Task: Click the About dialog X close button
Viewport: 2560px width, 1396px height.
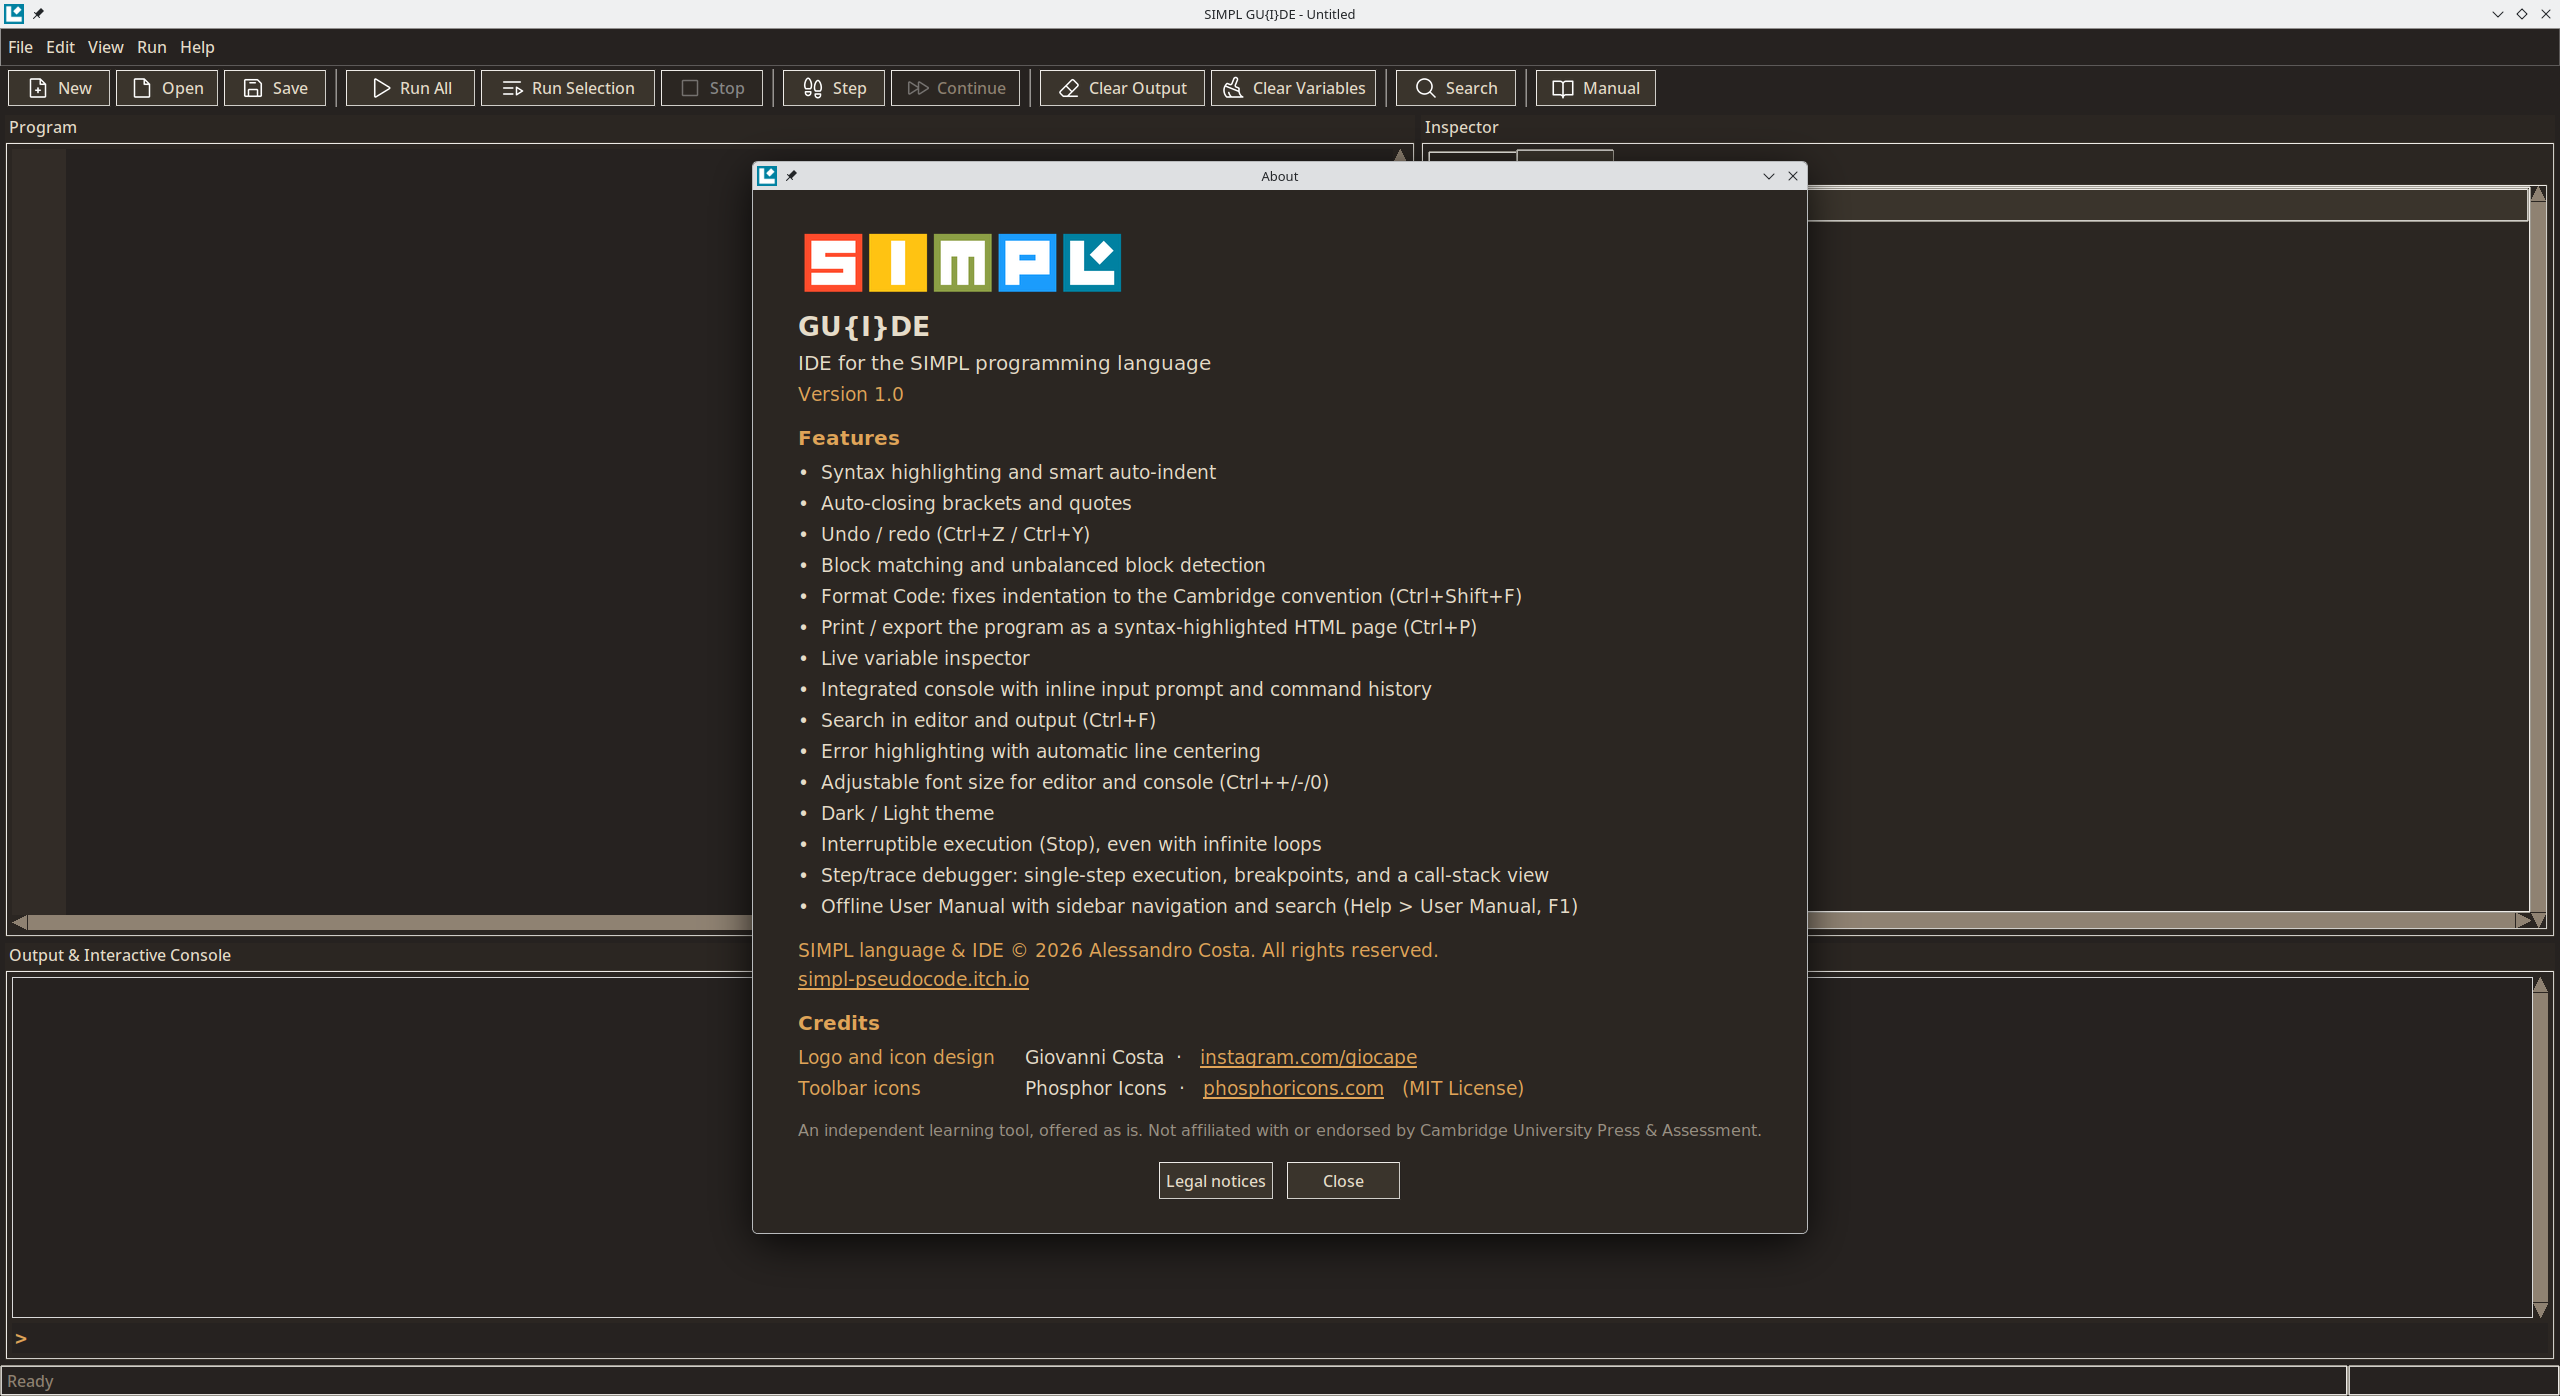Action: (1793, 176)
